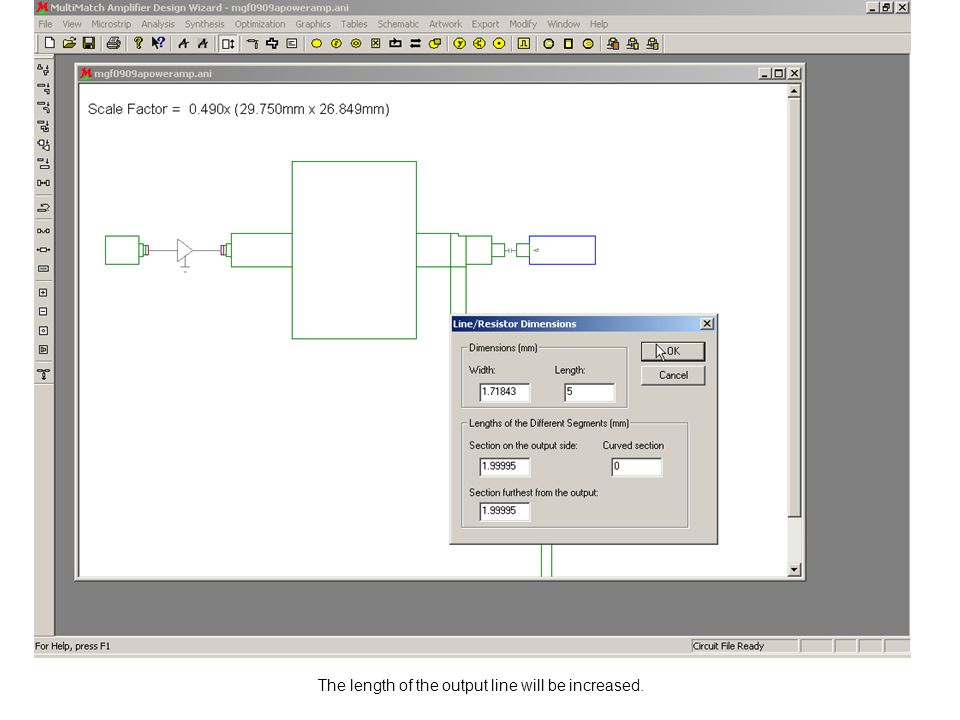Open the Artwork menu
This screenshot has height=720, width=960.
445,24
